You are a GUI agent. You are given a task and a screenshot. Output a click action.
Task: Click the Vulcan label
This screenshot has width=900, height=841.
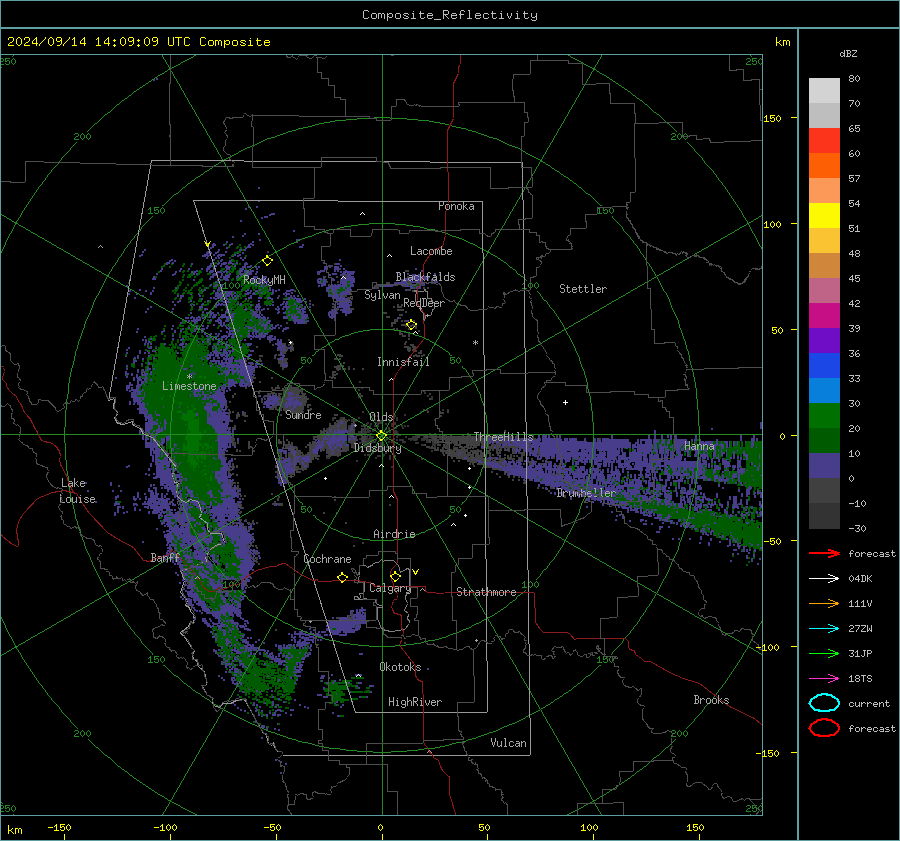tap(508, 743)
